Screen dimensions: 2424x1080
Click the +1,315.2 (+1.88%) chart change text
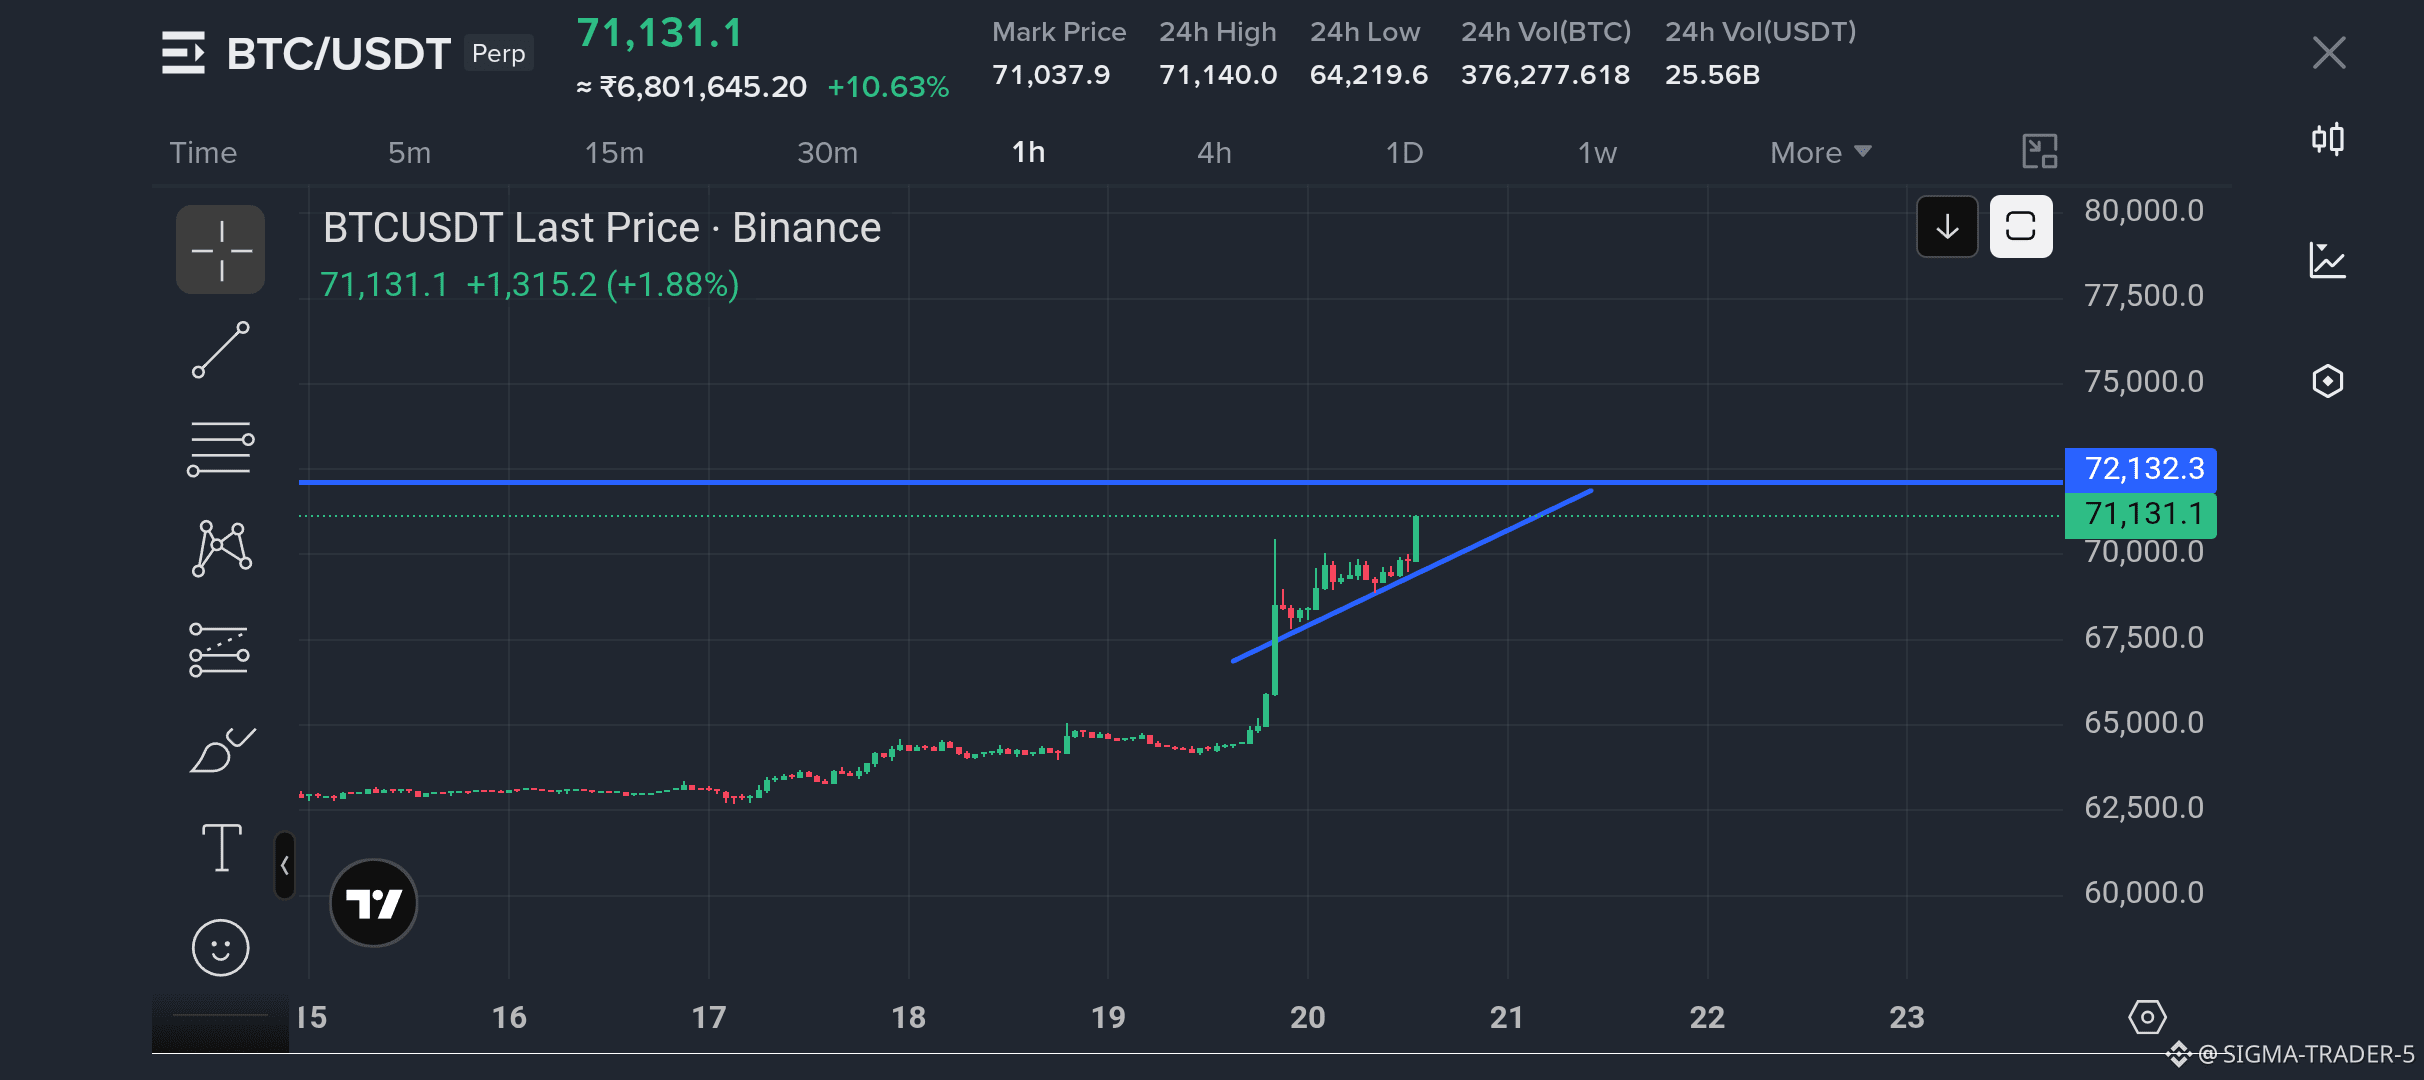click(x=602, y=285)
